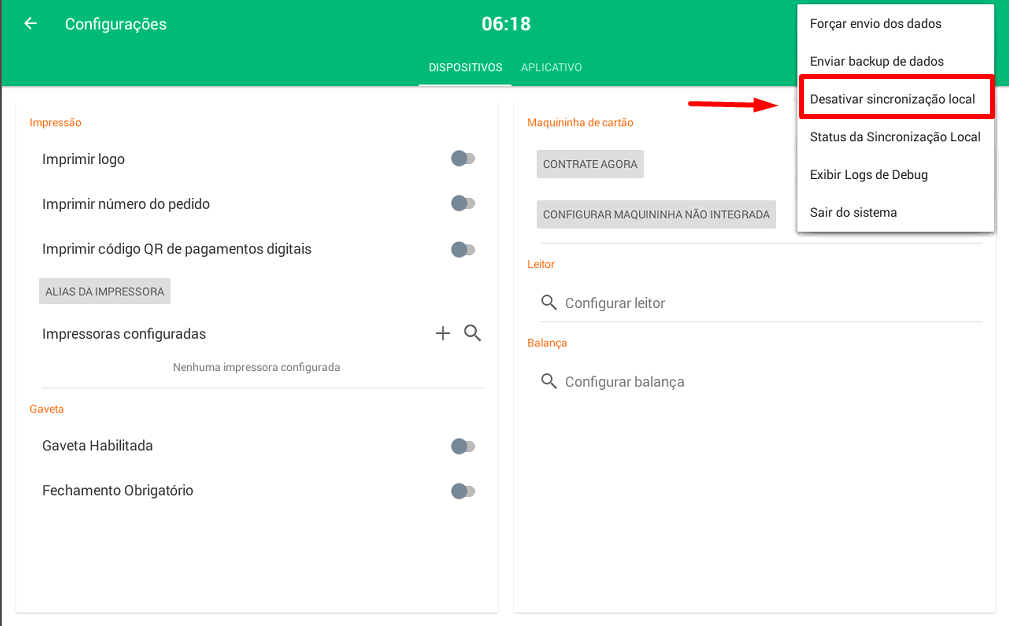This screenshot has height=626, width=1009.
Task: Click the Impressoras configuradas label
Action: click(124, 334)
